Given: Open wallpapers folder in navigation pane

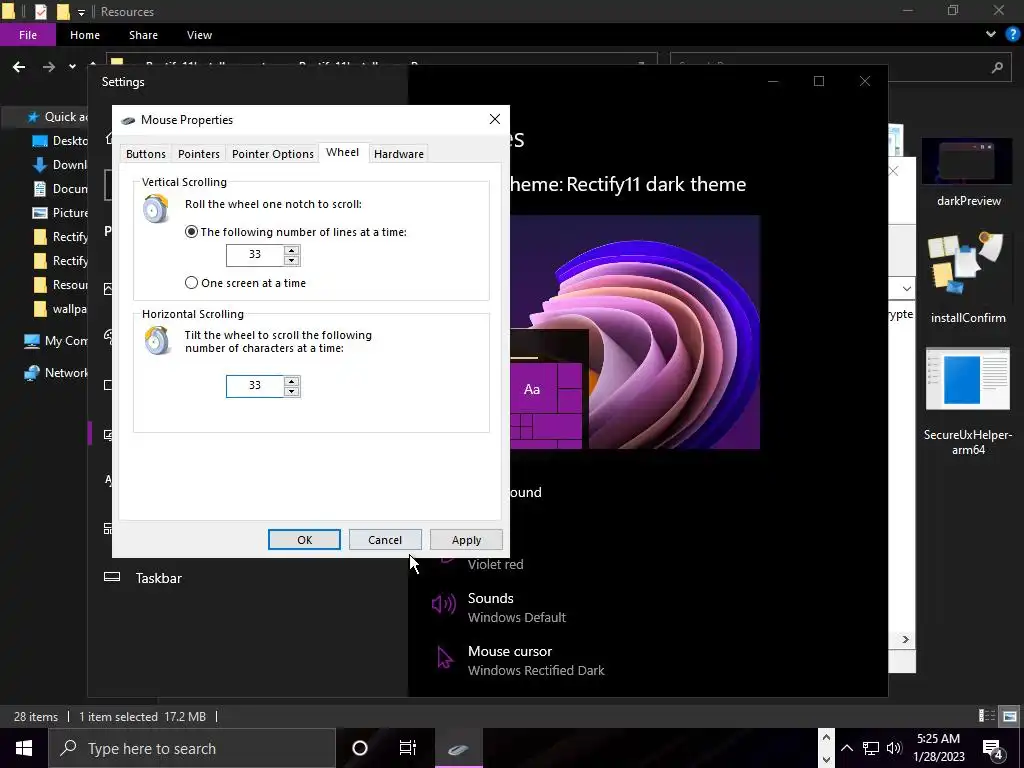Looking at the screenshot, I should click(60, 309).
